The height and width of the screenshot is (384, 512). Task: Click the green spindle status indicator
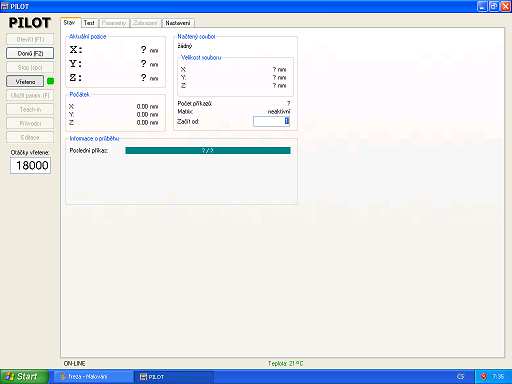point(51,81)
